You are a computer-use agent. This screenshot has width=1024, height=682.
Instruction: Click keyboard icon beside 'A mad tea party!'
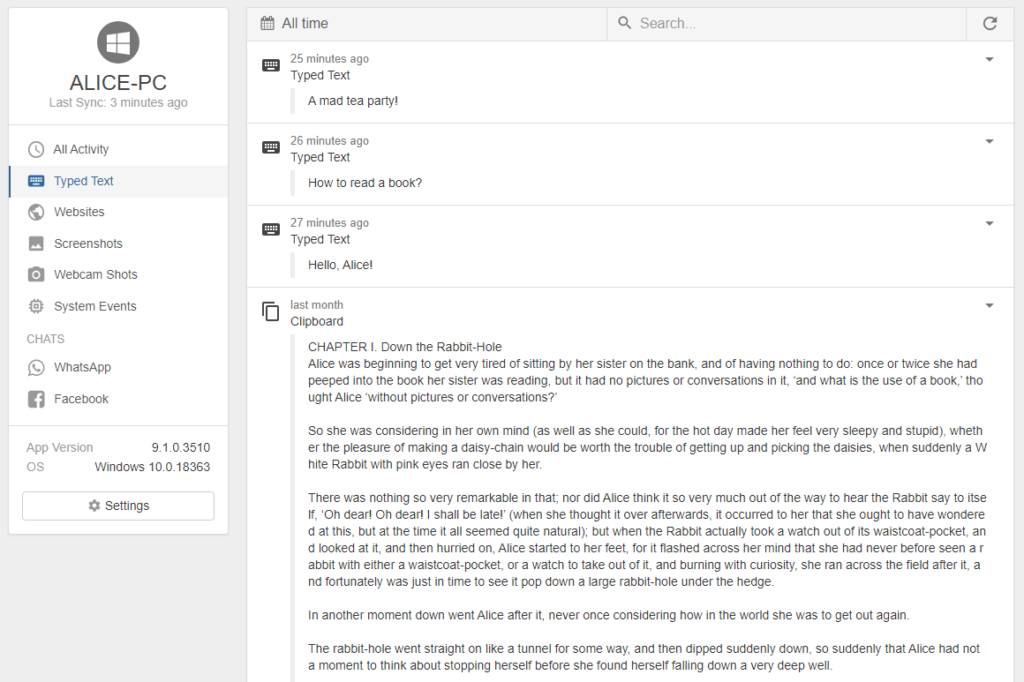(270, 66)
